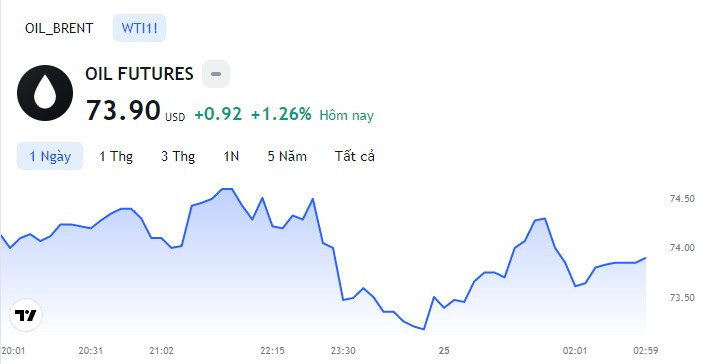Set chart range to 1N
Image resolution: width=706 pixels, height=364 pixels.
tap(231, 156)
